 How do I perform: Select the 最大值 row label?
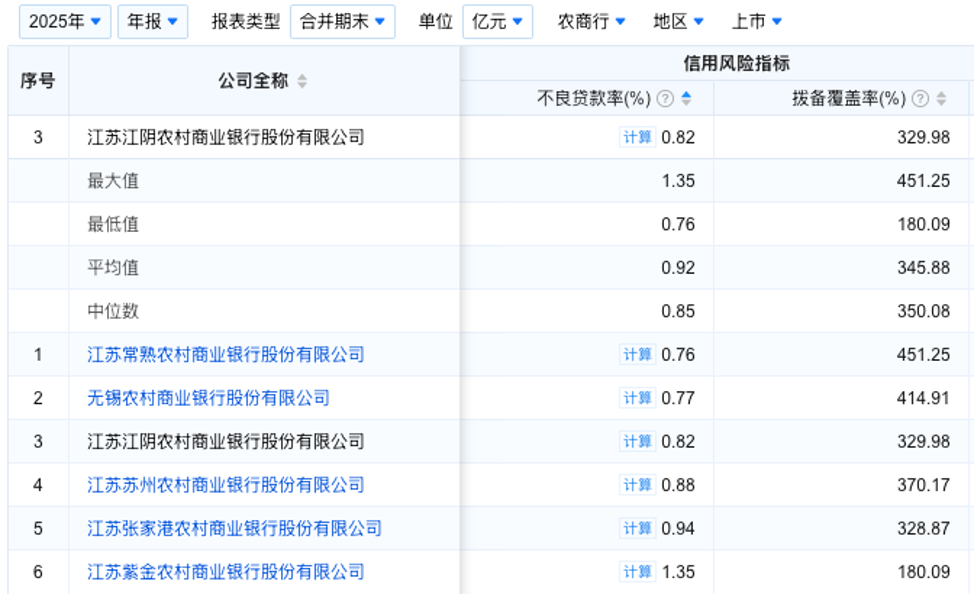pos(113,181)
